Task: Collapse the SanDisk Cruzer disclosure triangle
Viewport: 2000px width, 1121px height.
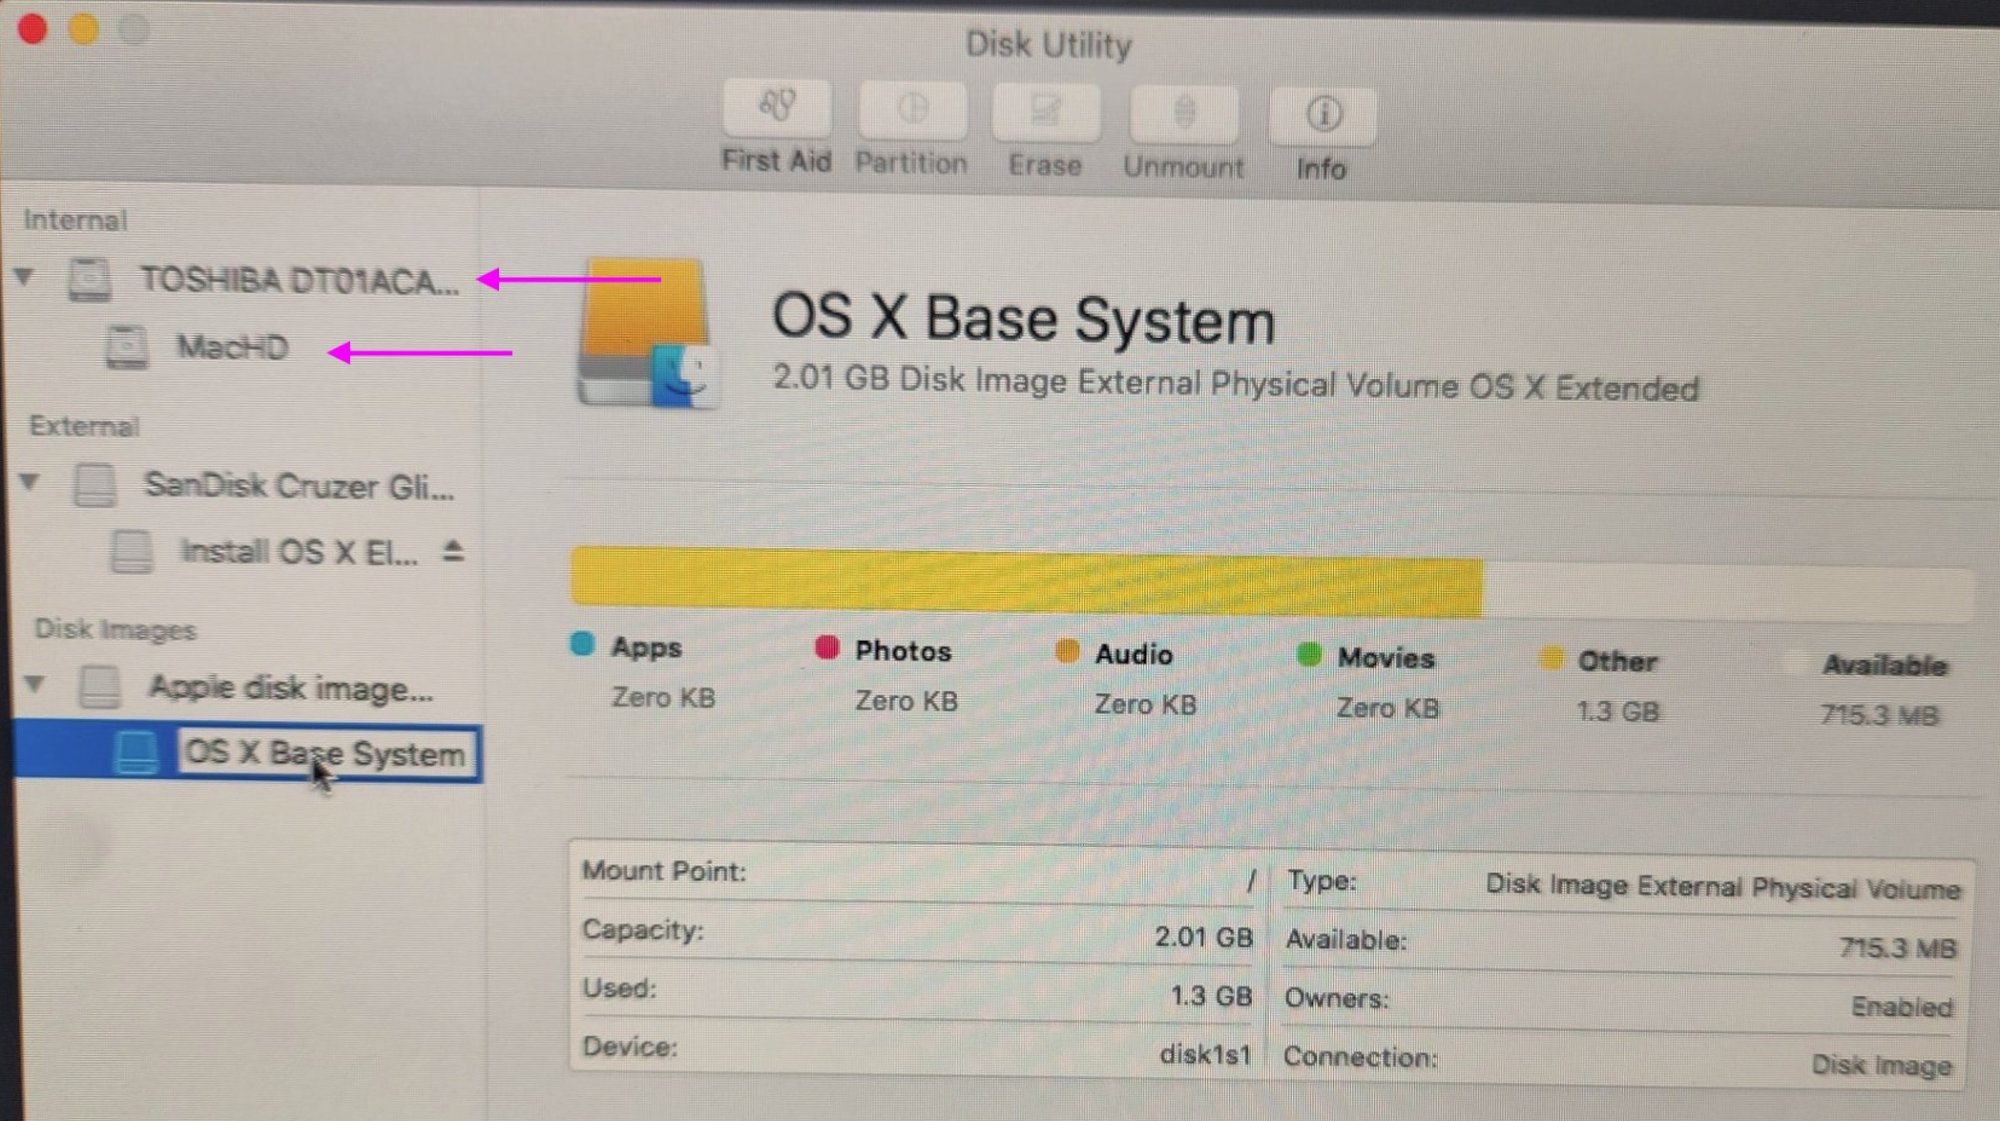Action: (30, 482)
